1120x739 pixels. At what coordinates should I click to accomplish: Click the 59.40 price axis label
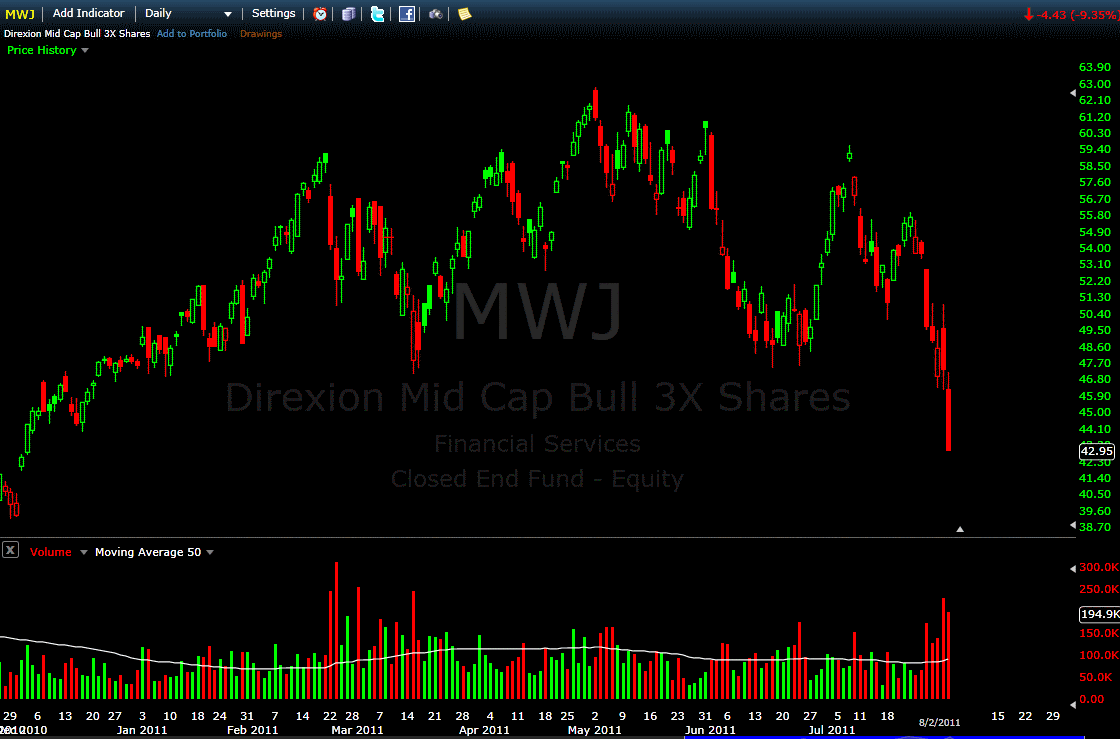1095,149
